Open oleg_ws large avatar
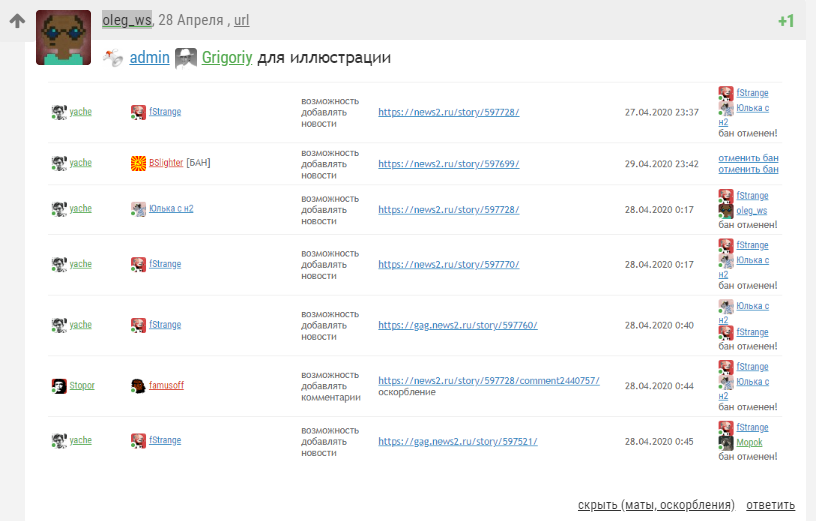Viewport: 816px width, 521px height. [x=63, y=37]
